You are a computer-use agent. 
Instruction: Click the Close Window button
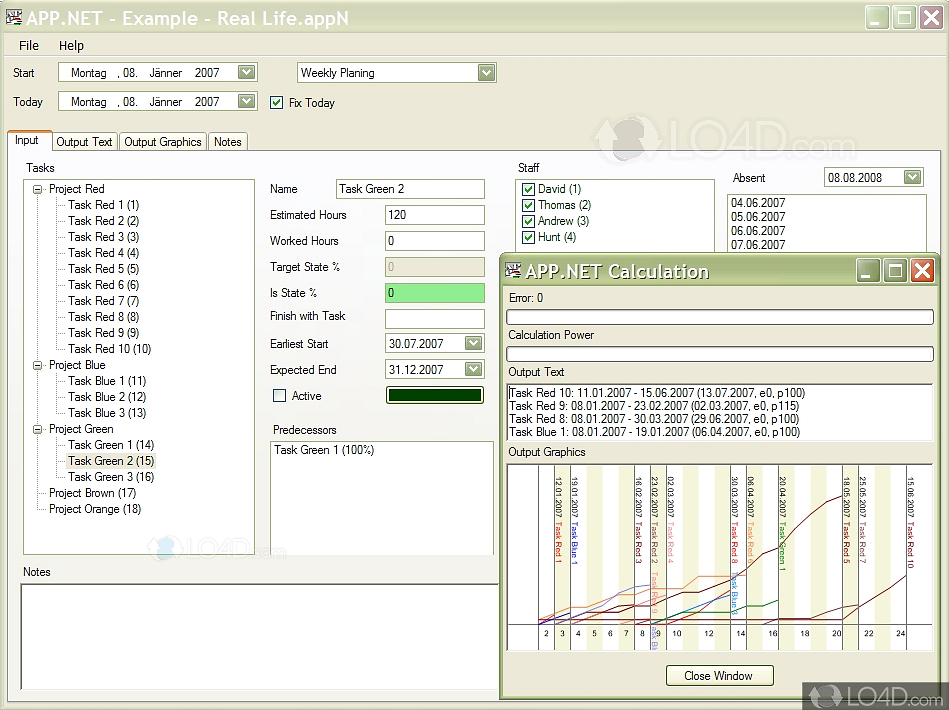point(719,675)
